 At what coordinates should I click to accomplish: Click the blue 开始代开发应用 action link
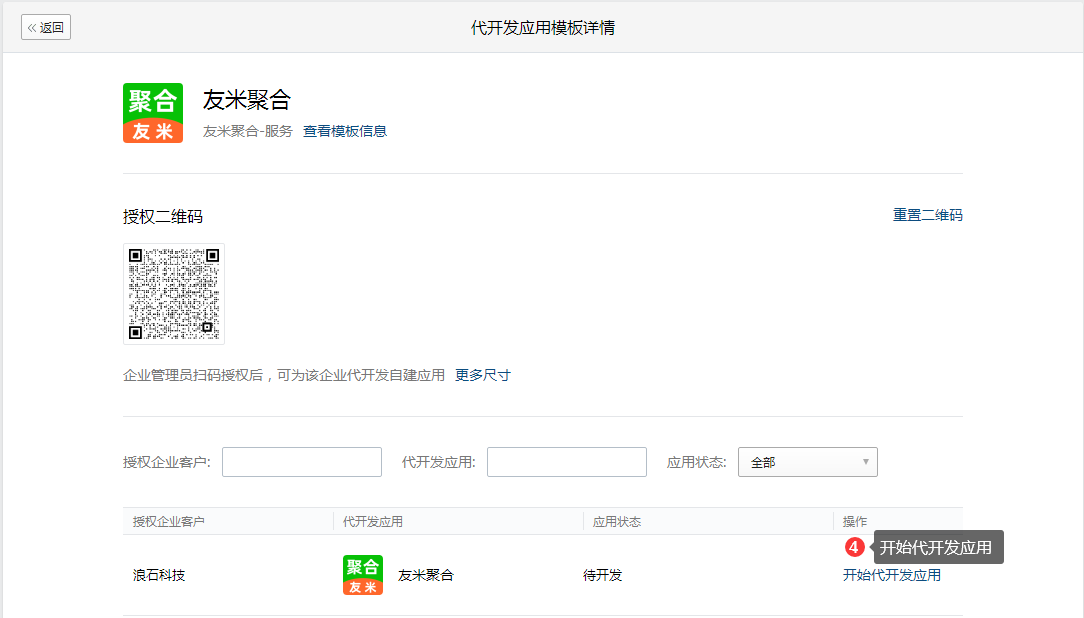coord(891,575)
